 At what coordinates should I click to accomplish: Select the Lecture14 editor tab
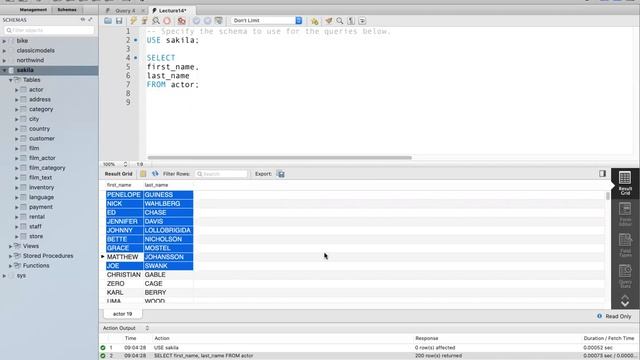pos(172,11)
